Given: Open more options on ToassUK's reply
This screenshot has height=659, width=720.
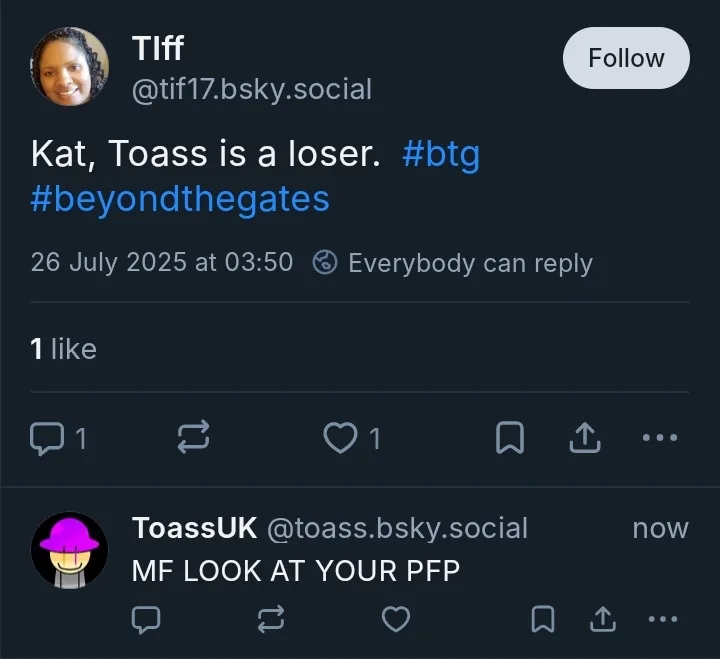Looking at the screenshot, I should 661,620.
